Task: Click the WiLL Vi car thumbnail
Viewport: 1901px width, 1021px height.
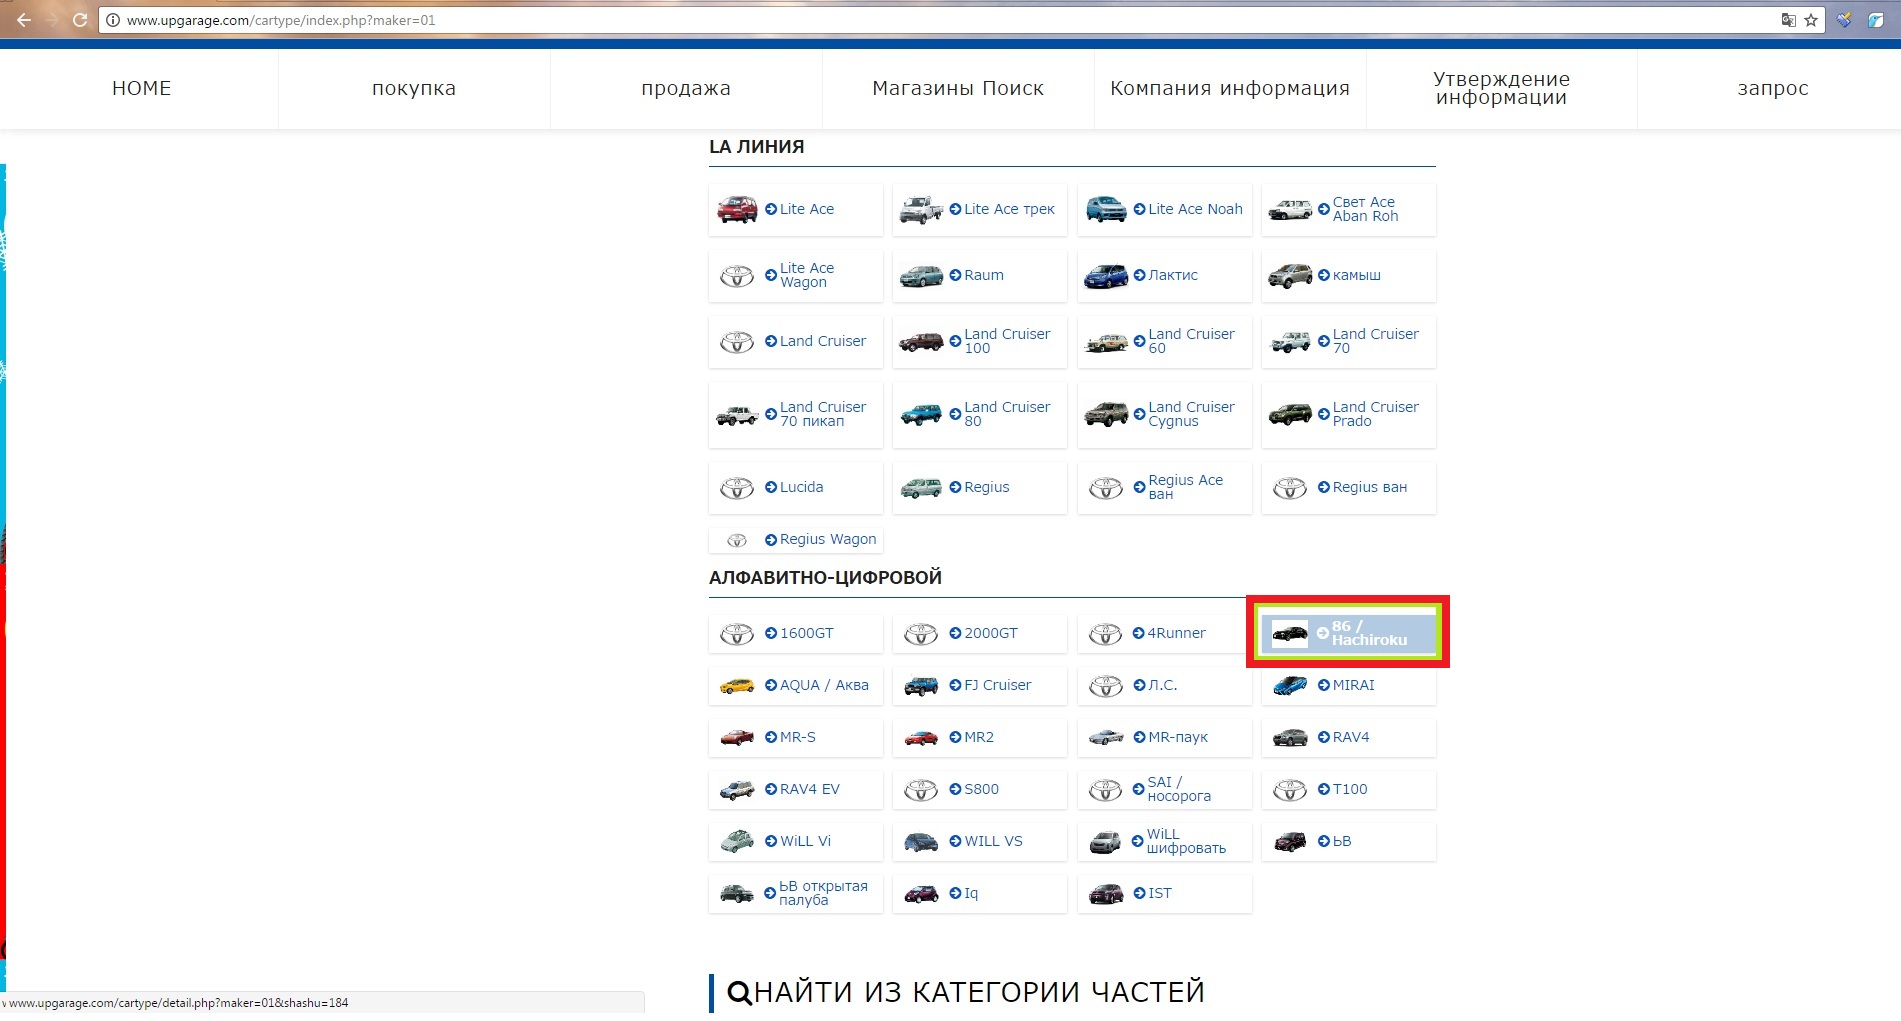Action: 737,842
